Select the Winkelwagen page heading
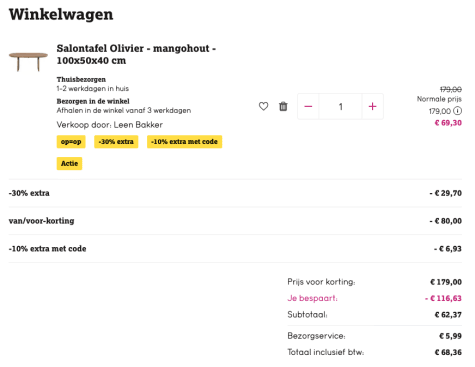Screen dimensions: 475x367 61,14
